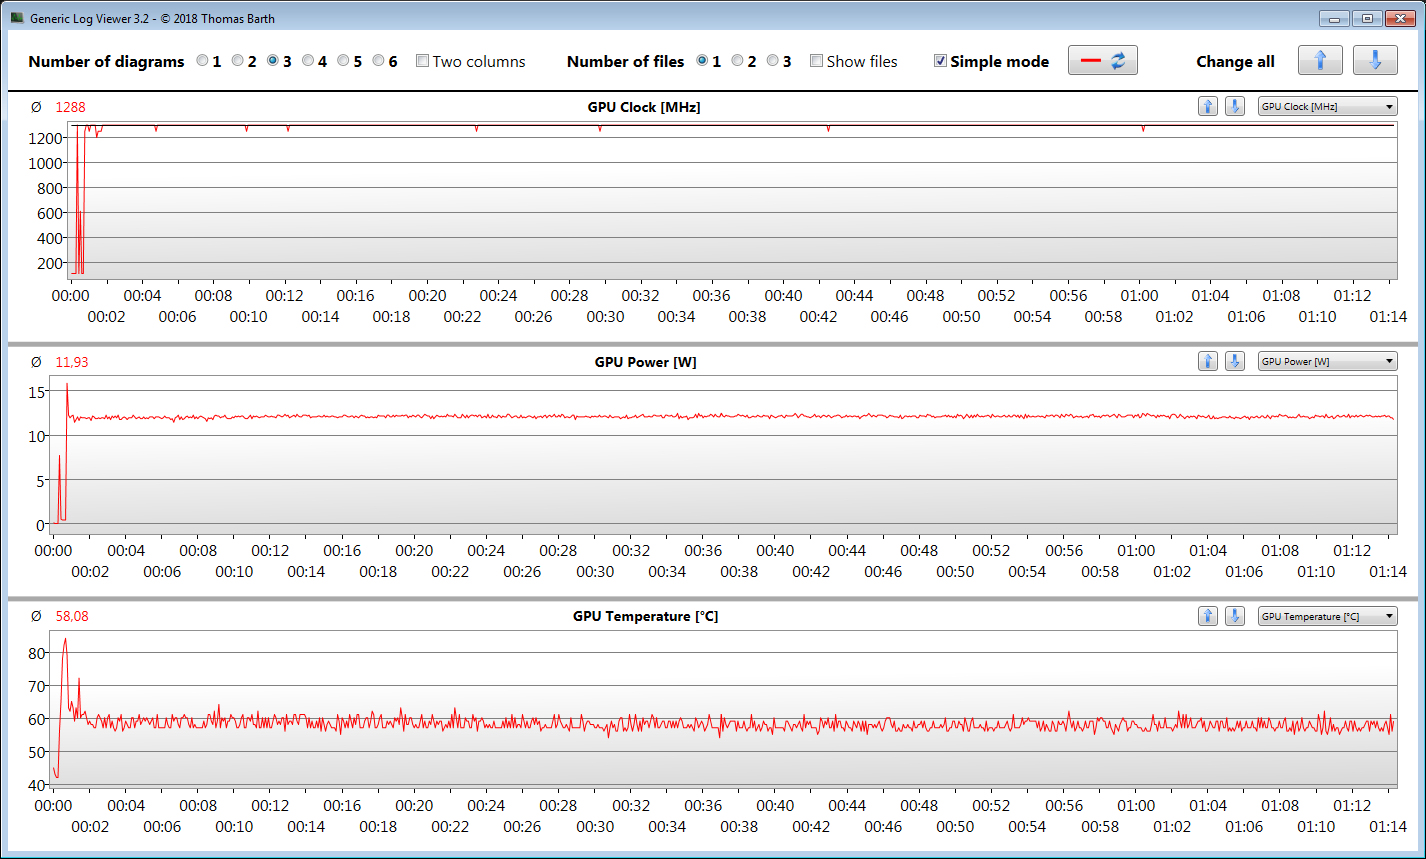The height and width of the screenshot is (859, 1426).
Task: Click the GPU Power plot area
Action: [x=724, y=453]
